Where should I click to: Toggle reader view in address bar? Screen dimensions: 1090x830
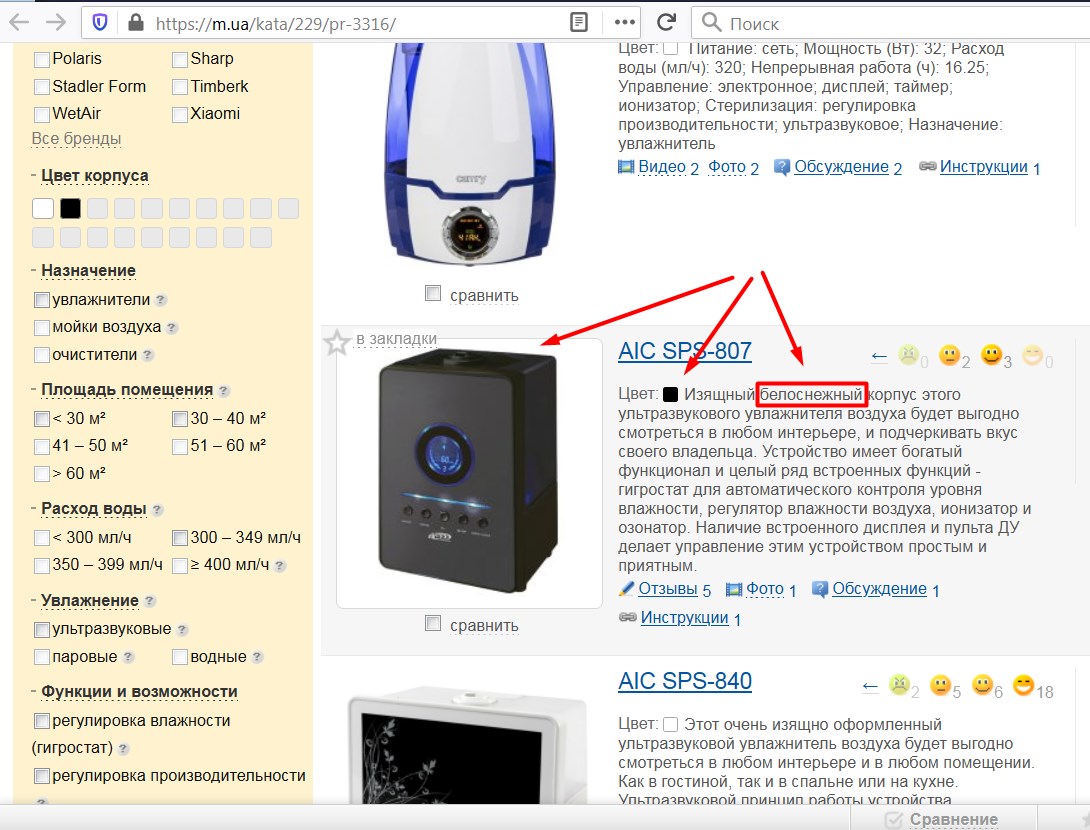pos(578,22)
